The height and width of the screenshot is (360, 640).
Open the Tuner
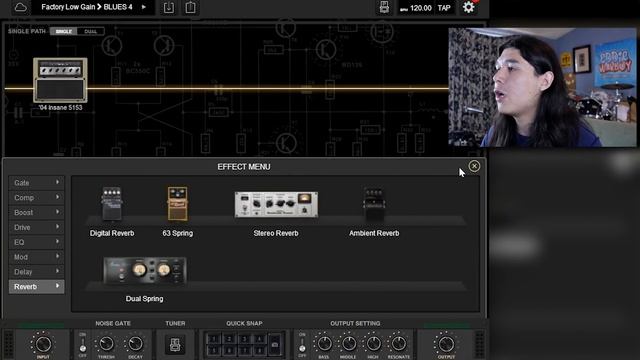coord(175,344)
